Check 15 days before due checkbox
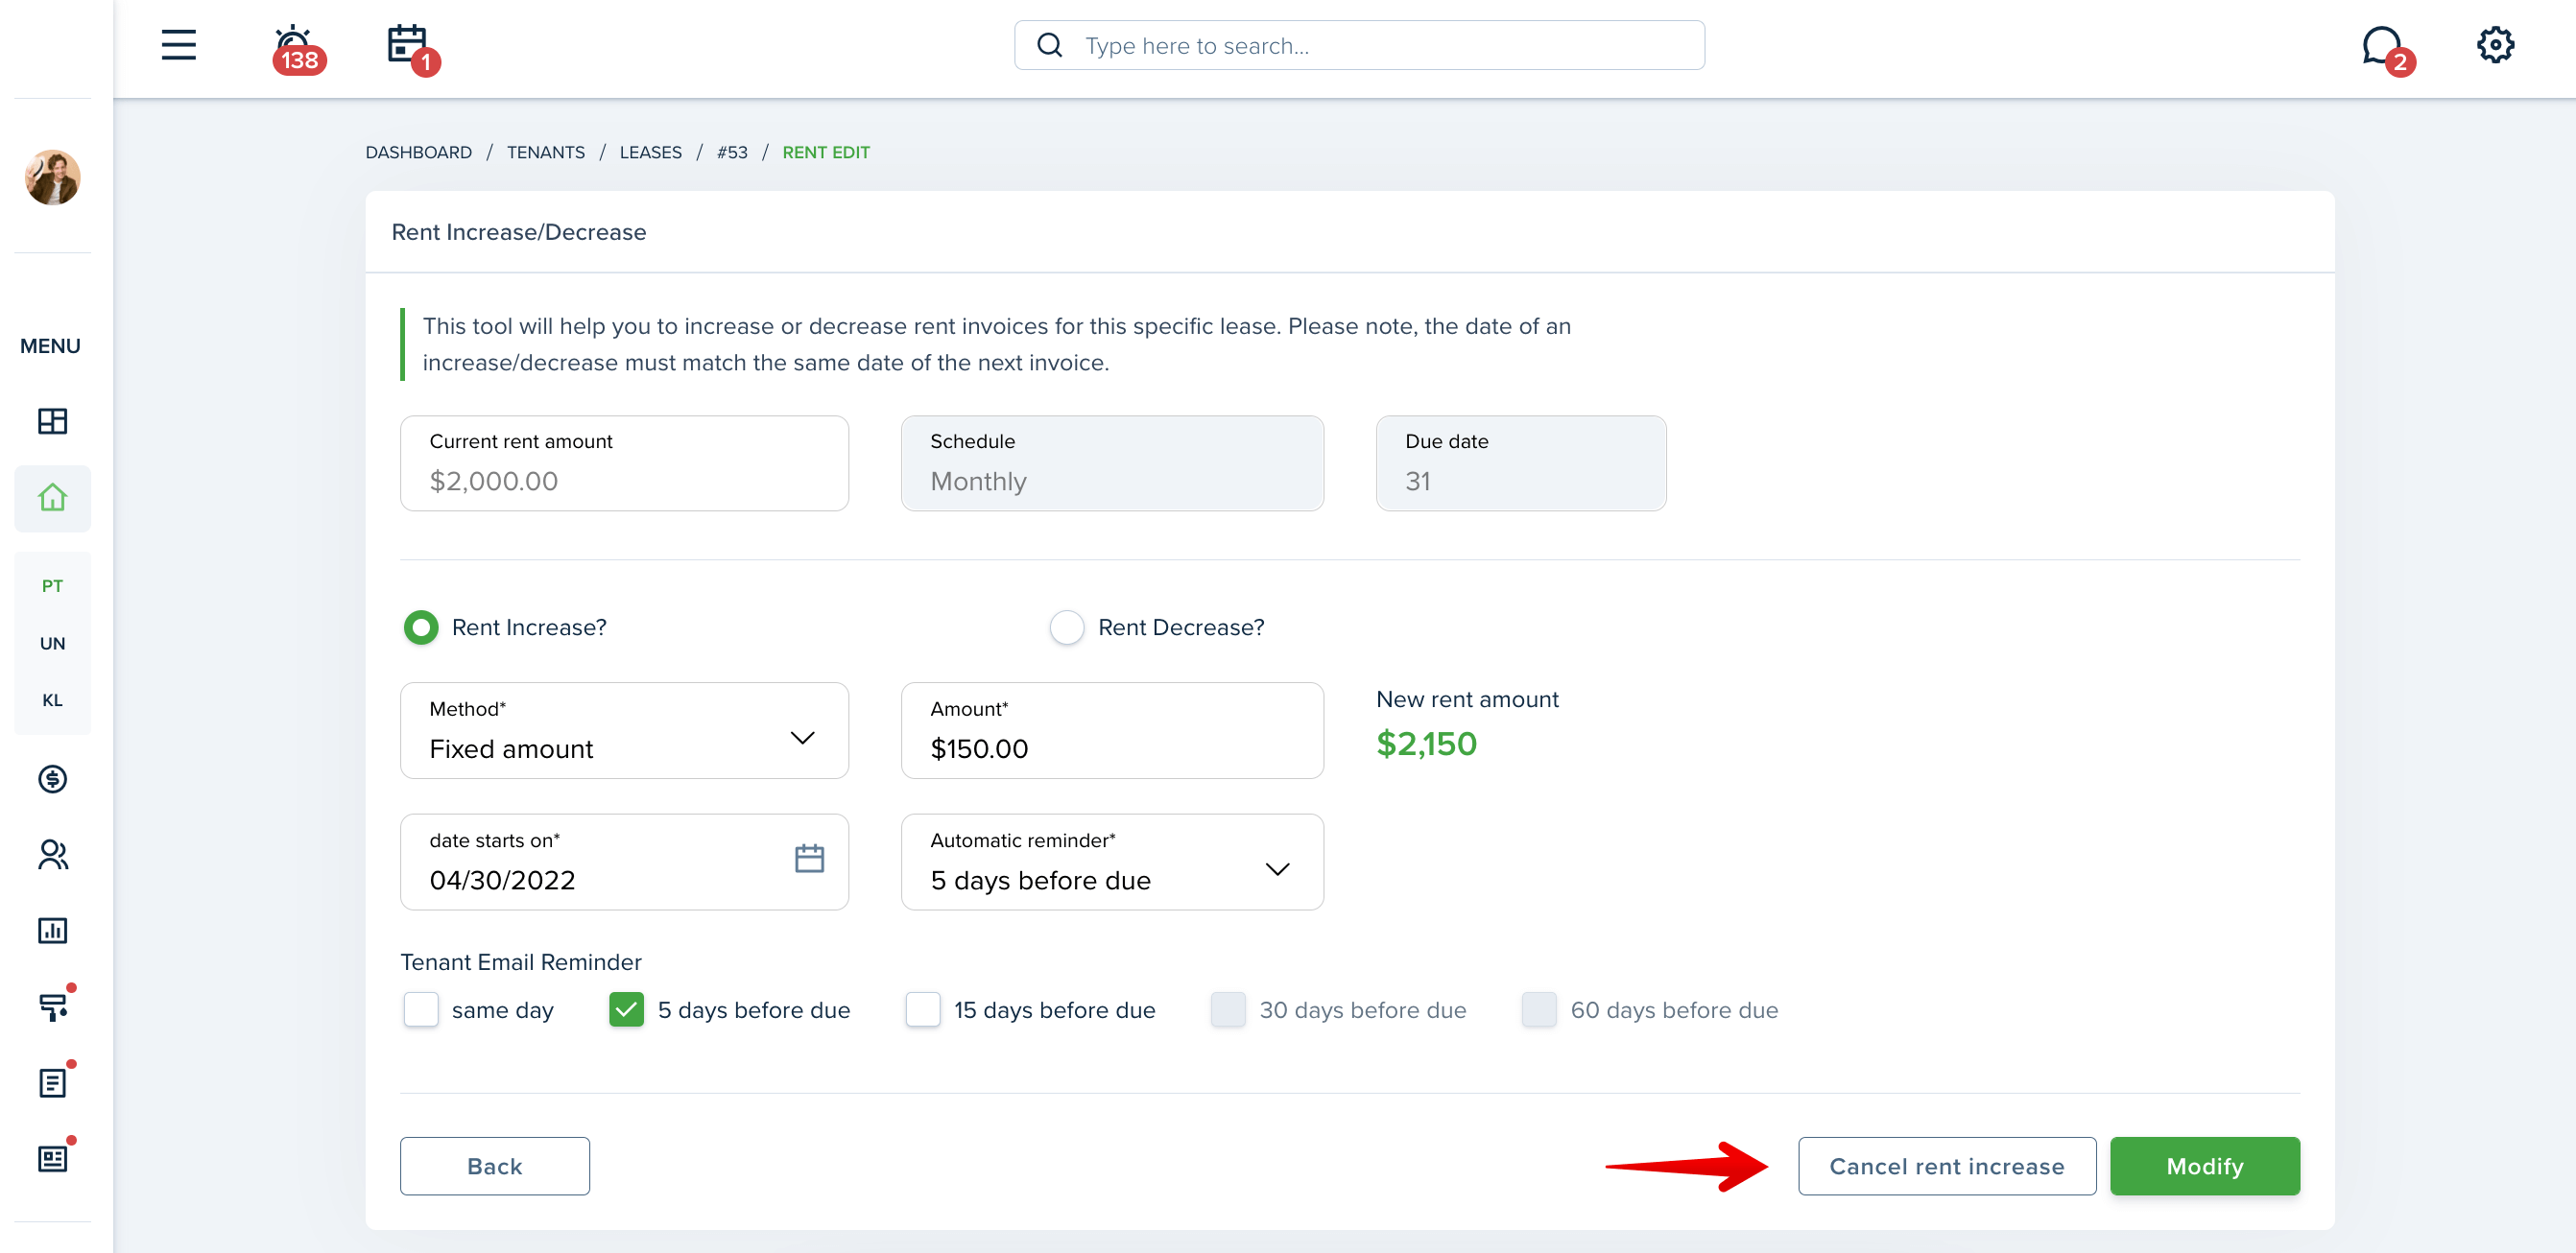Screen dimensions: 2576x1253 click(922, 1009)
